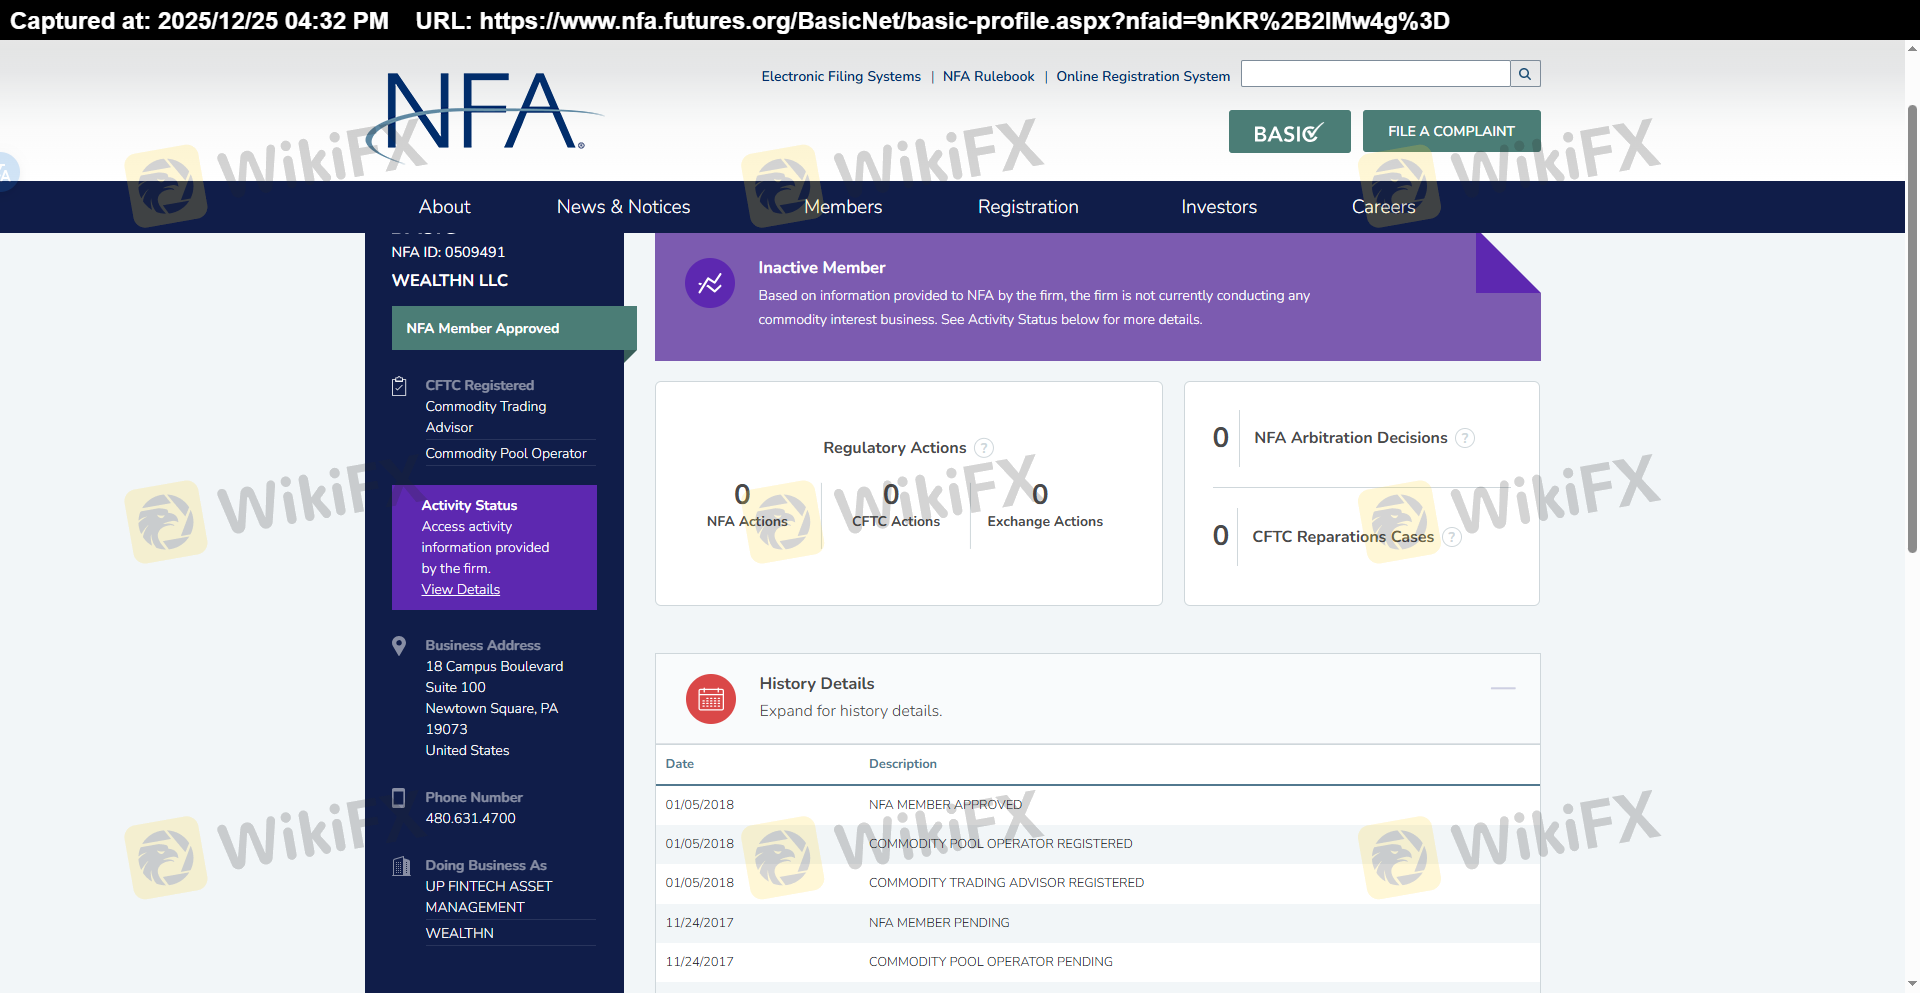Click the NFA Actions count
The image size is (1920, 993).
pyautogui.click(x=742, y=494)
